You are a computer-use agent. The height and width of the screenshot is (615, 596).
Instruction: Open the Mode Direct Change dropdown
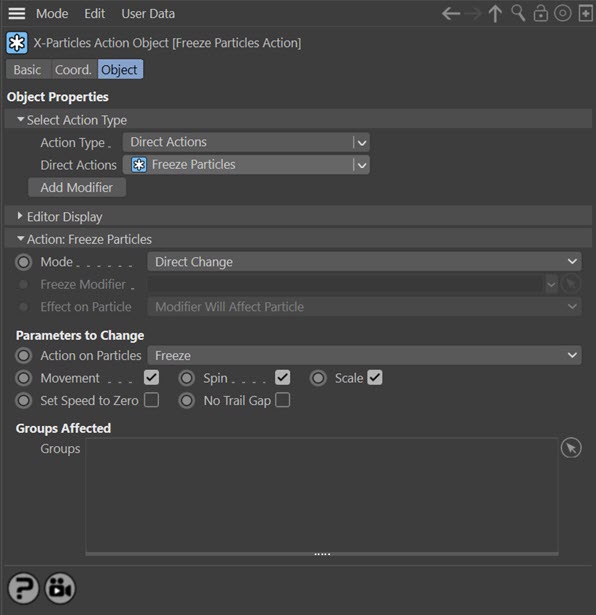[364, 262]
